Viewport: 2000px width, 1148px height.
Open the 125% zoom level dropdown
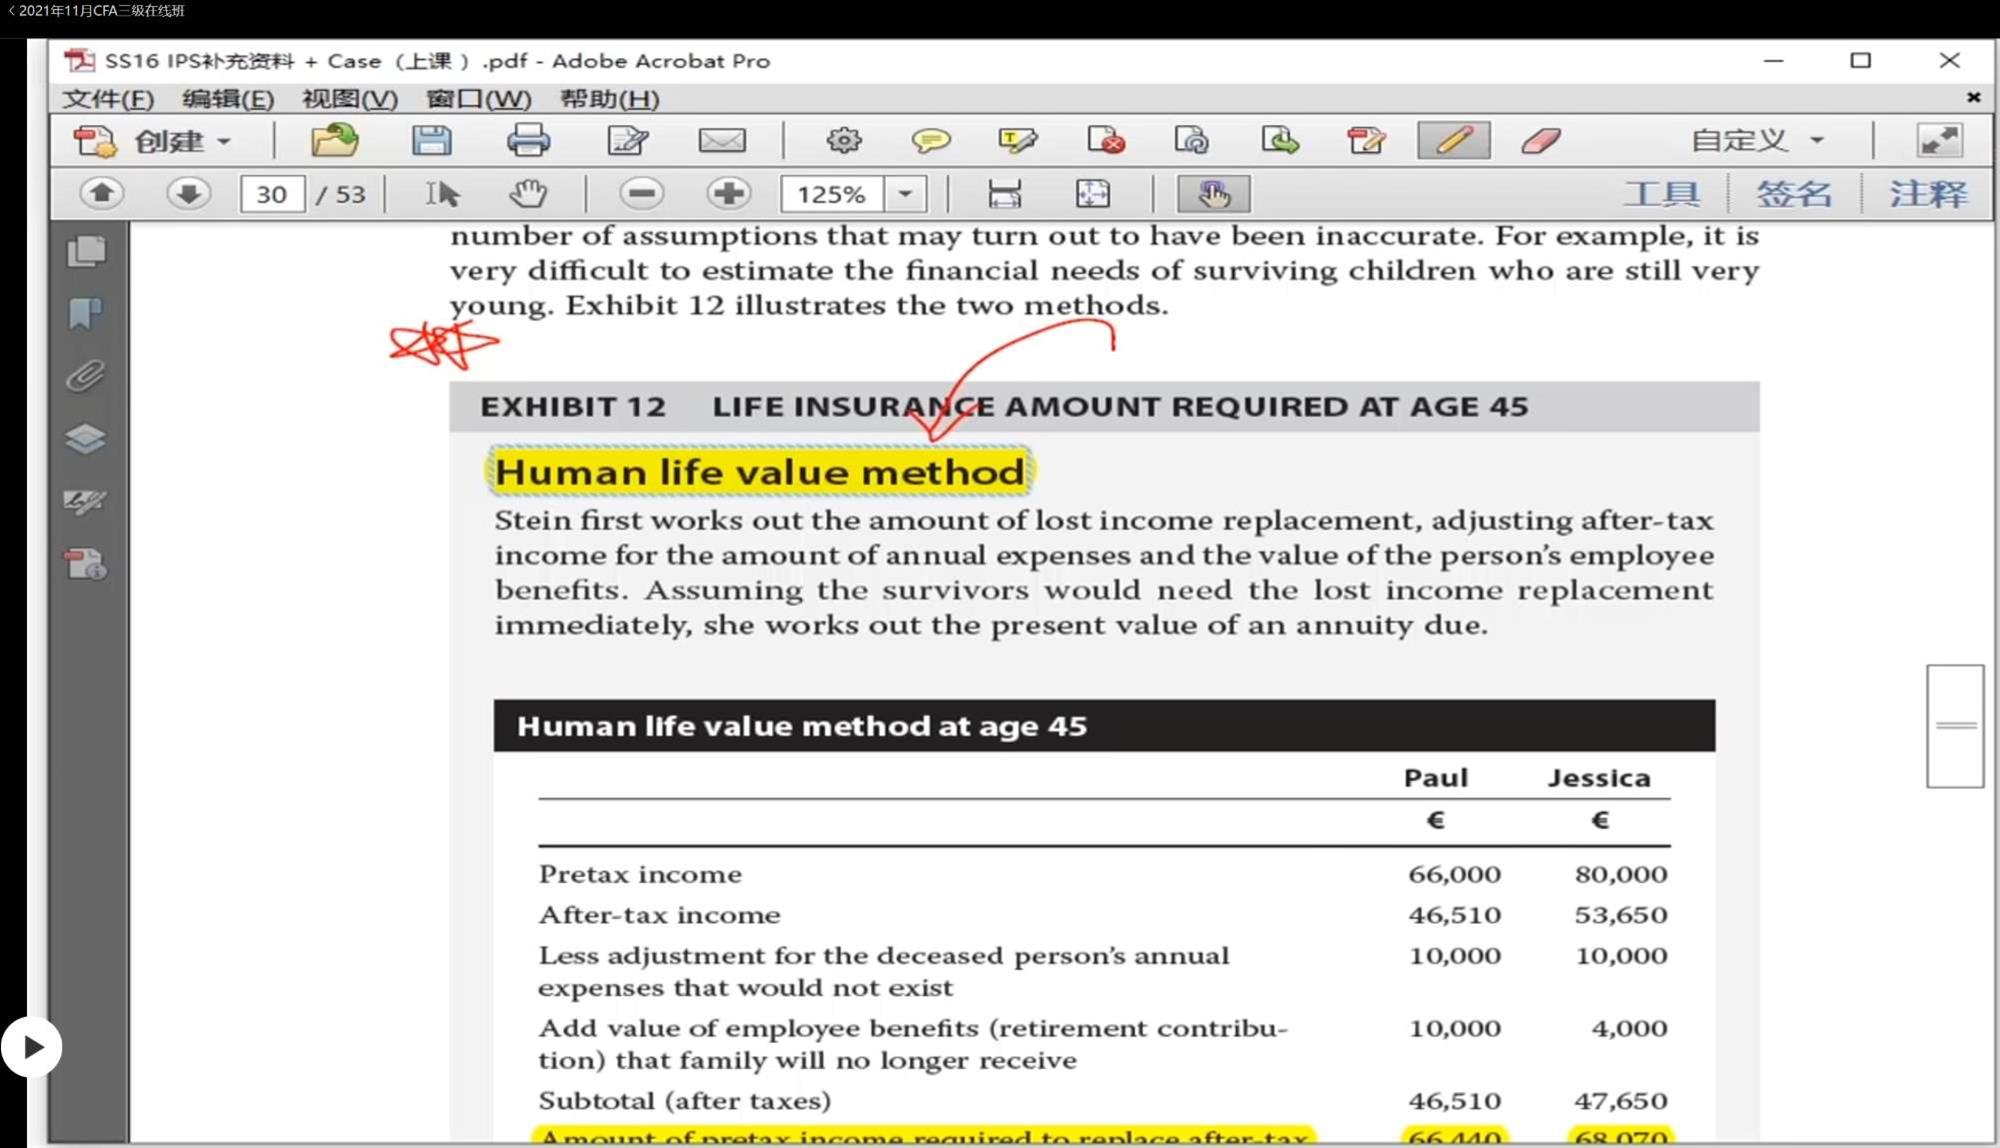click(905, 193)
